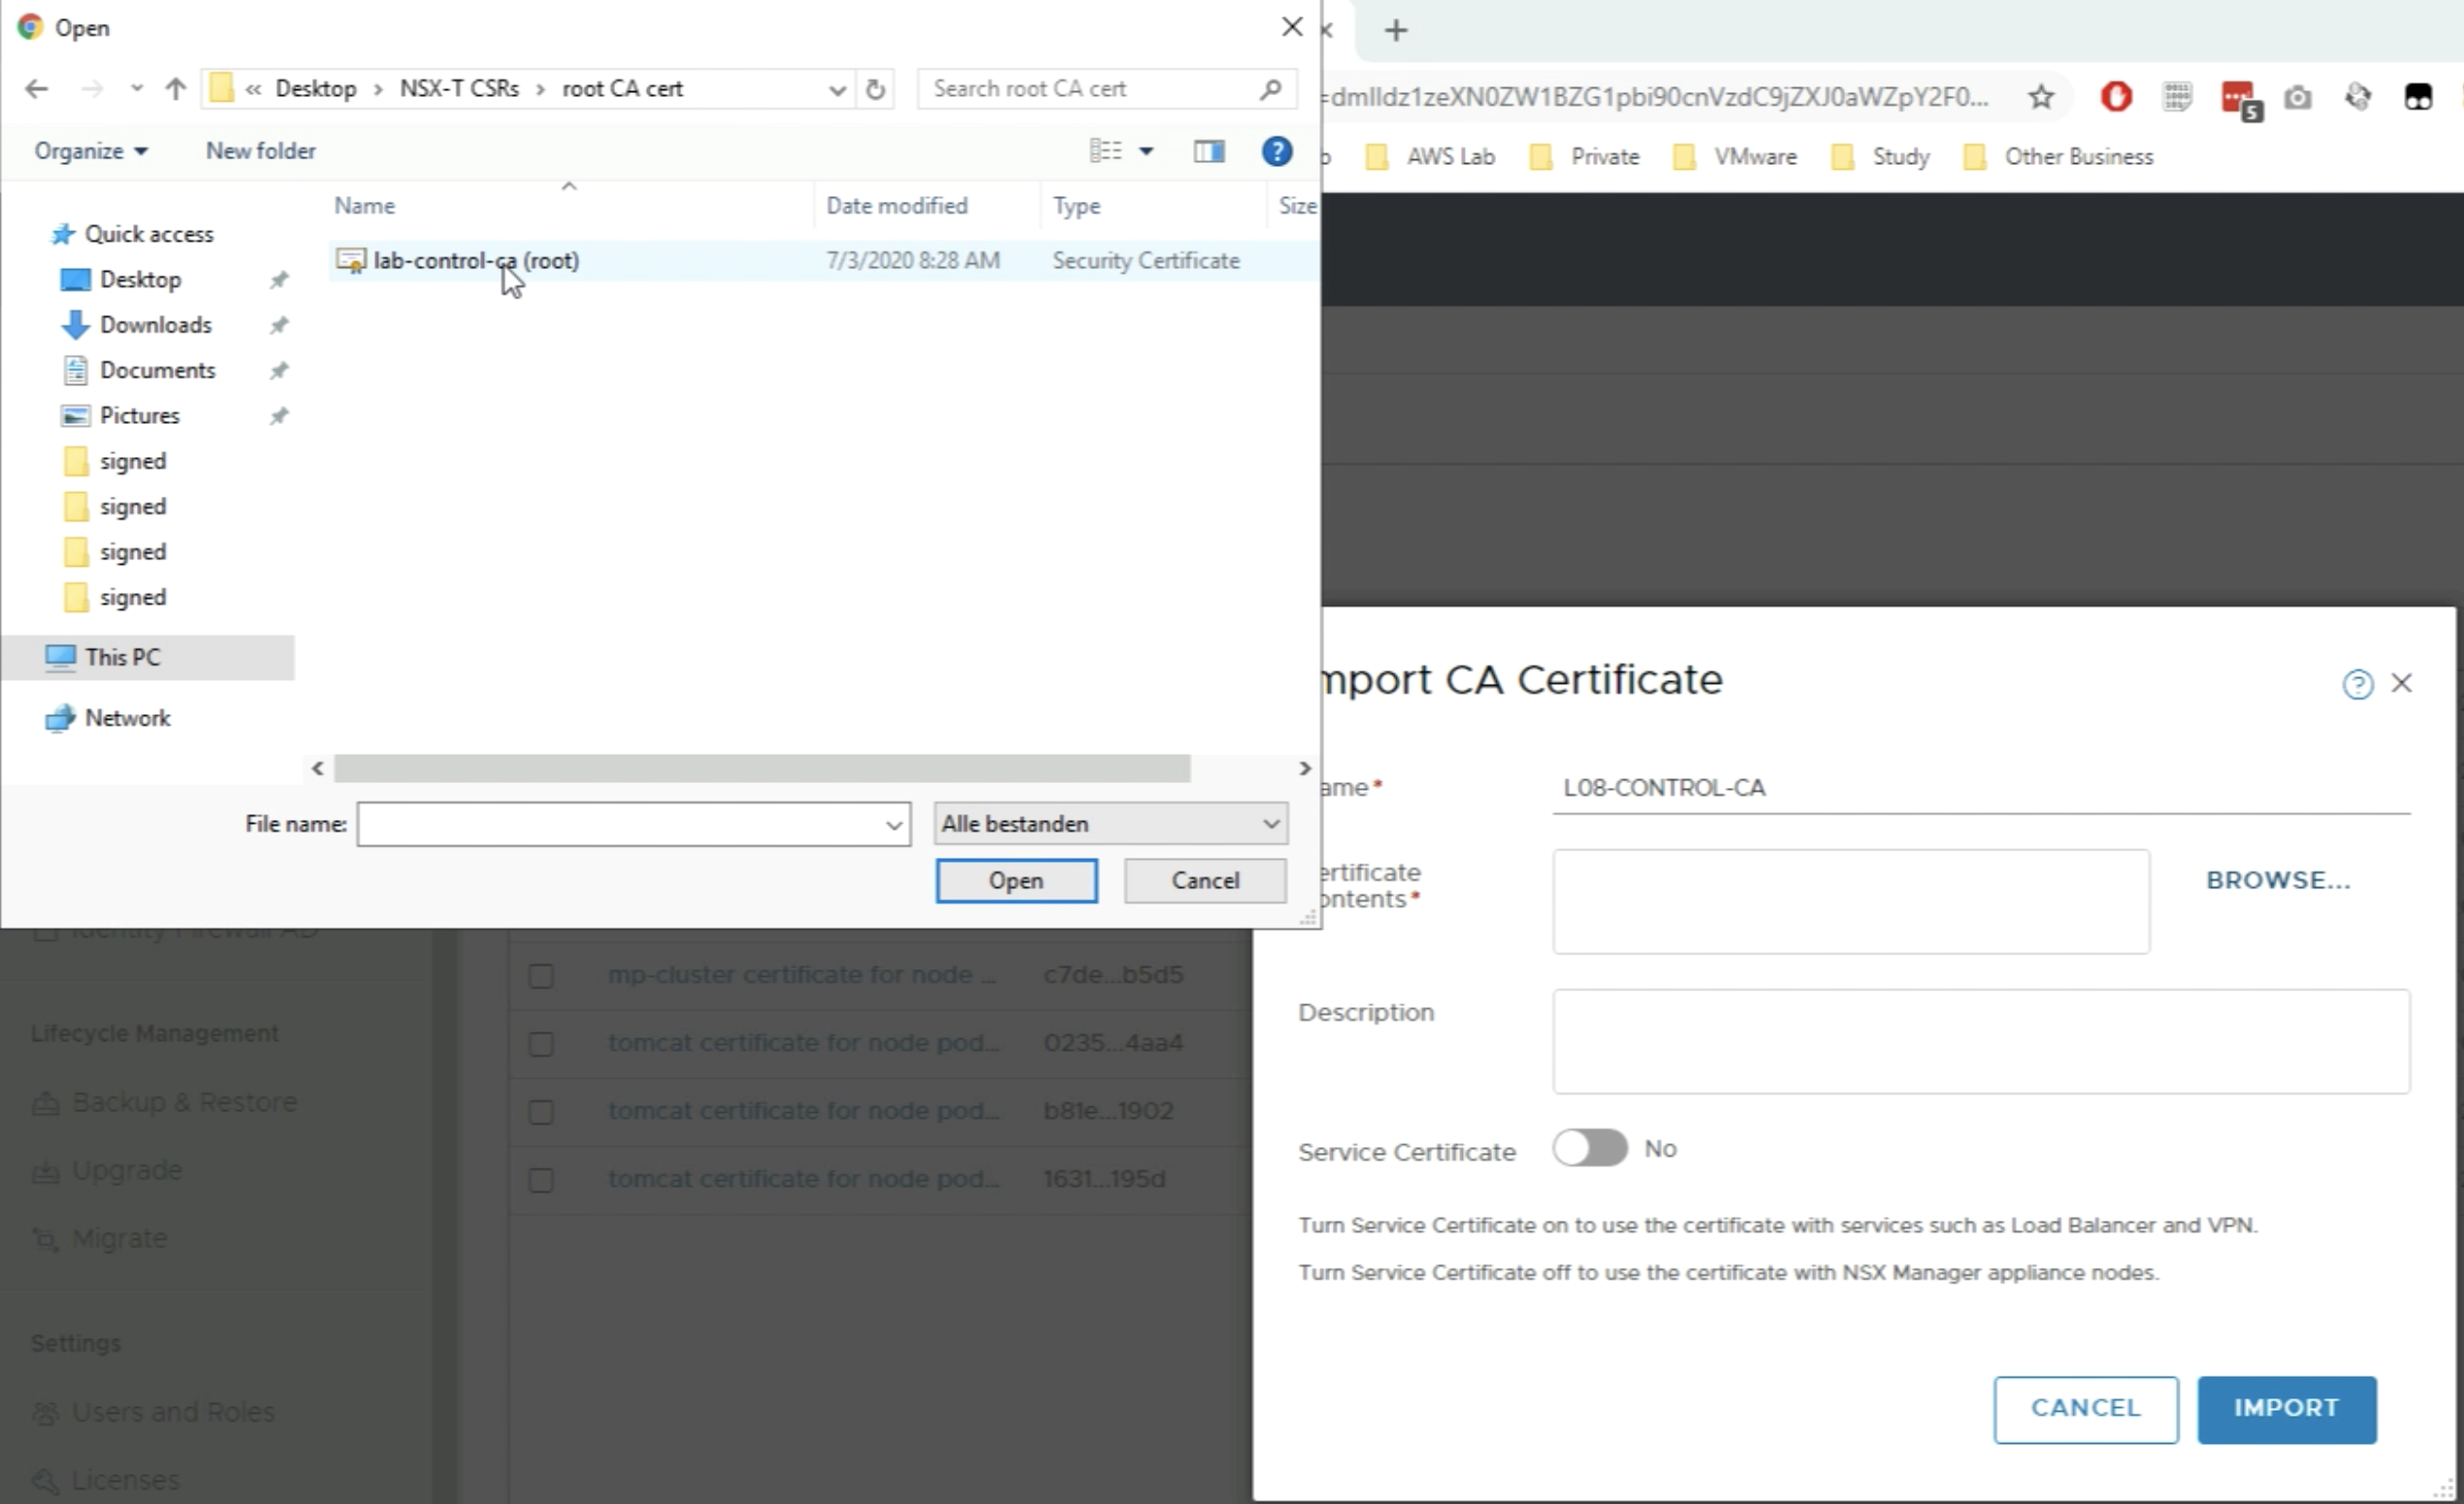Click the refresh icon beside the path bar

pos(875,89)
